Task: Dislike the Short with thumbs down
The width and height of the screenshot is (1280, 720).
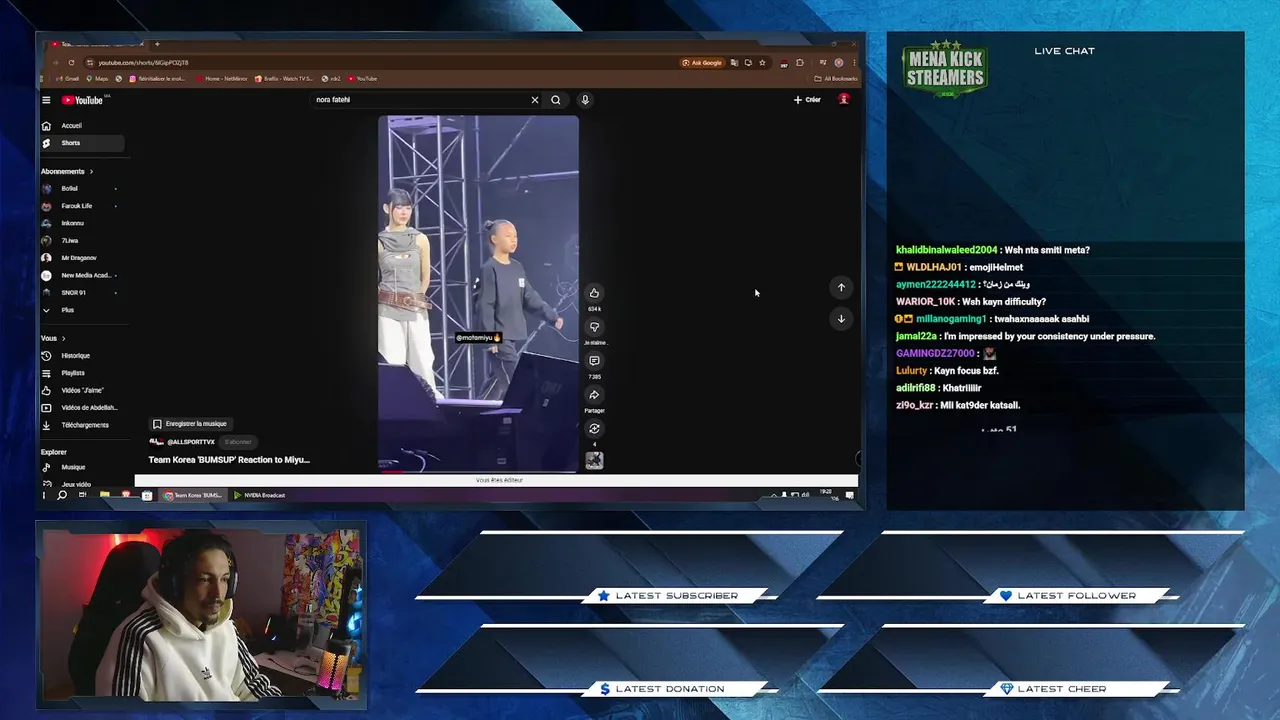Action: click(x=594, y=327)
